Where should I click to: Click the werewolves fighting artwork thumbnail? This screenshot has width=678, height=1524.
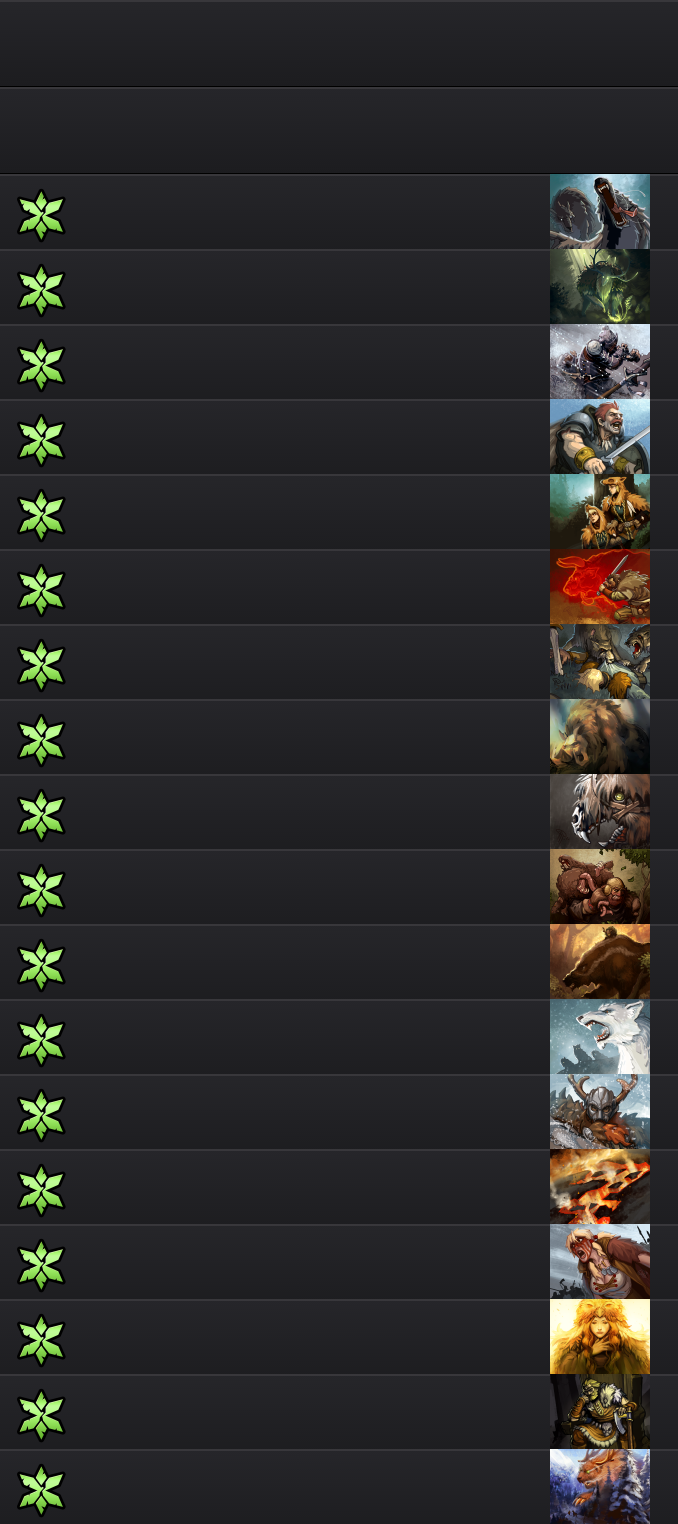click(600, 662)
